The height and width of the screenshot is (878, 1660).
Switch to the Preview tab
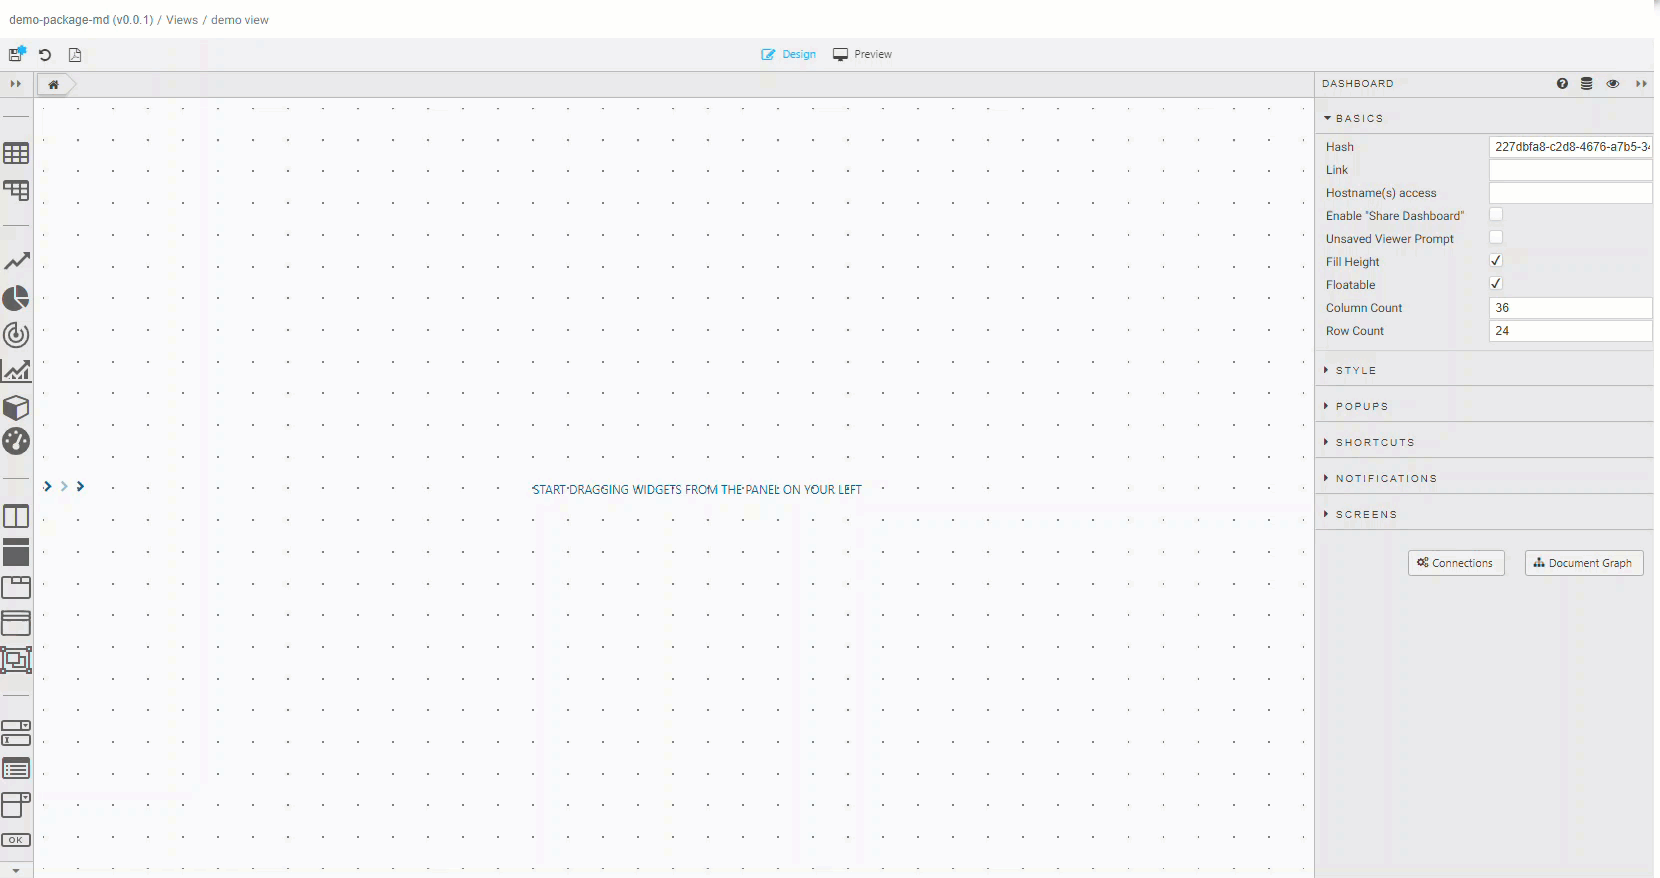[862, 54]
